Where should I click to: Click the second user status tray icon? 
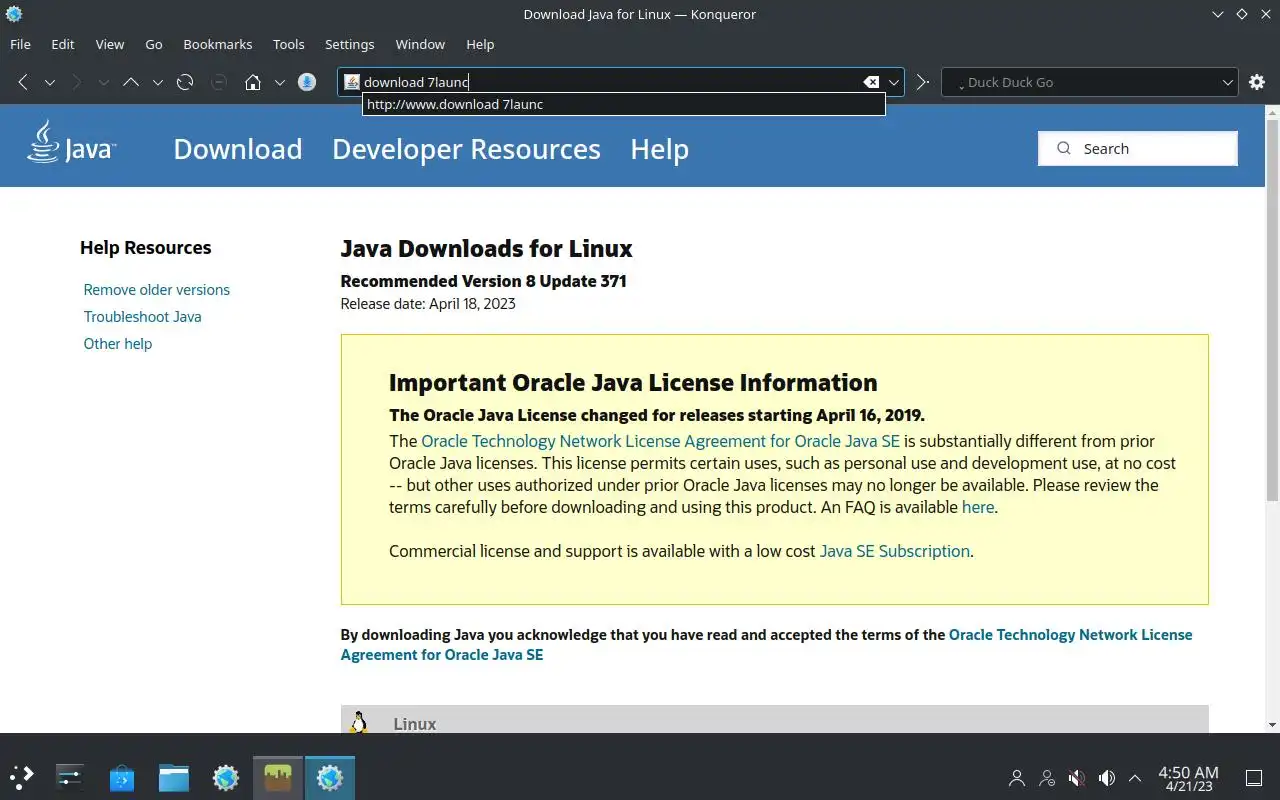click(1047, 777)
